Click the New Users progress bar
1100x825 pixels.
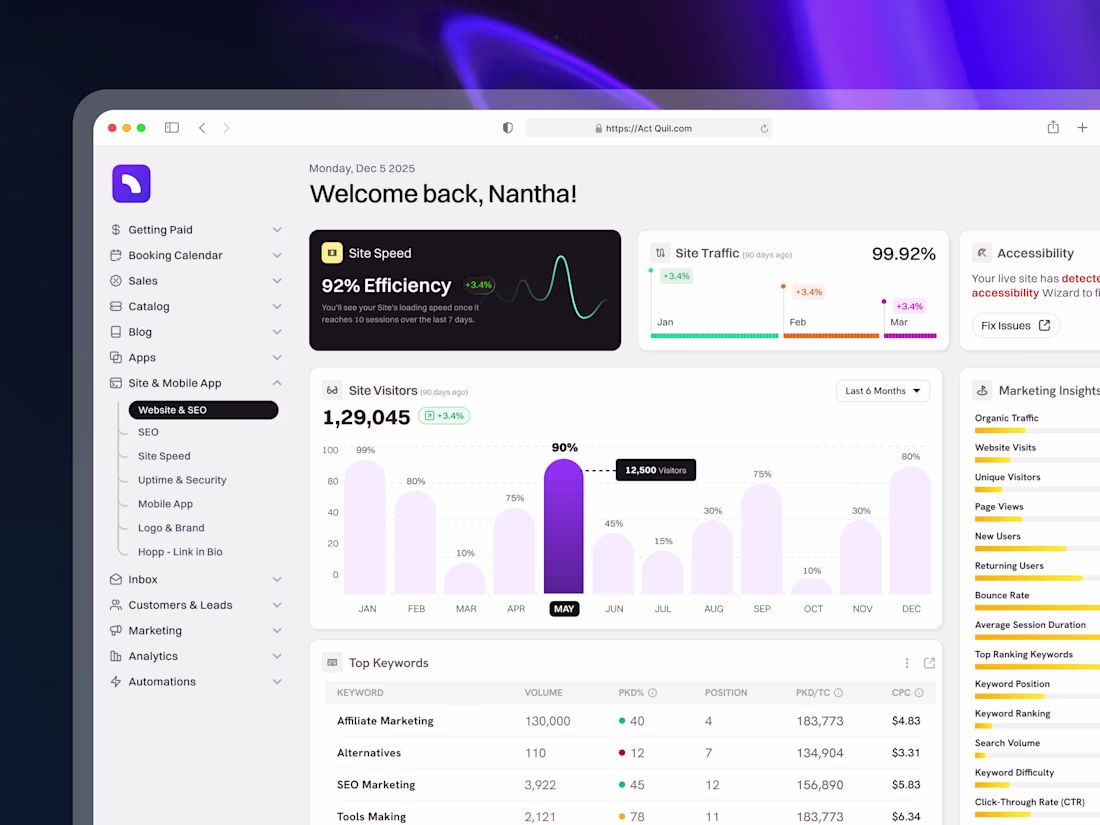[x=1037, y=549]
